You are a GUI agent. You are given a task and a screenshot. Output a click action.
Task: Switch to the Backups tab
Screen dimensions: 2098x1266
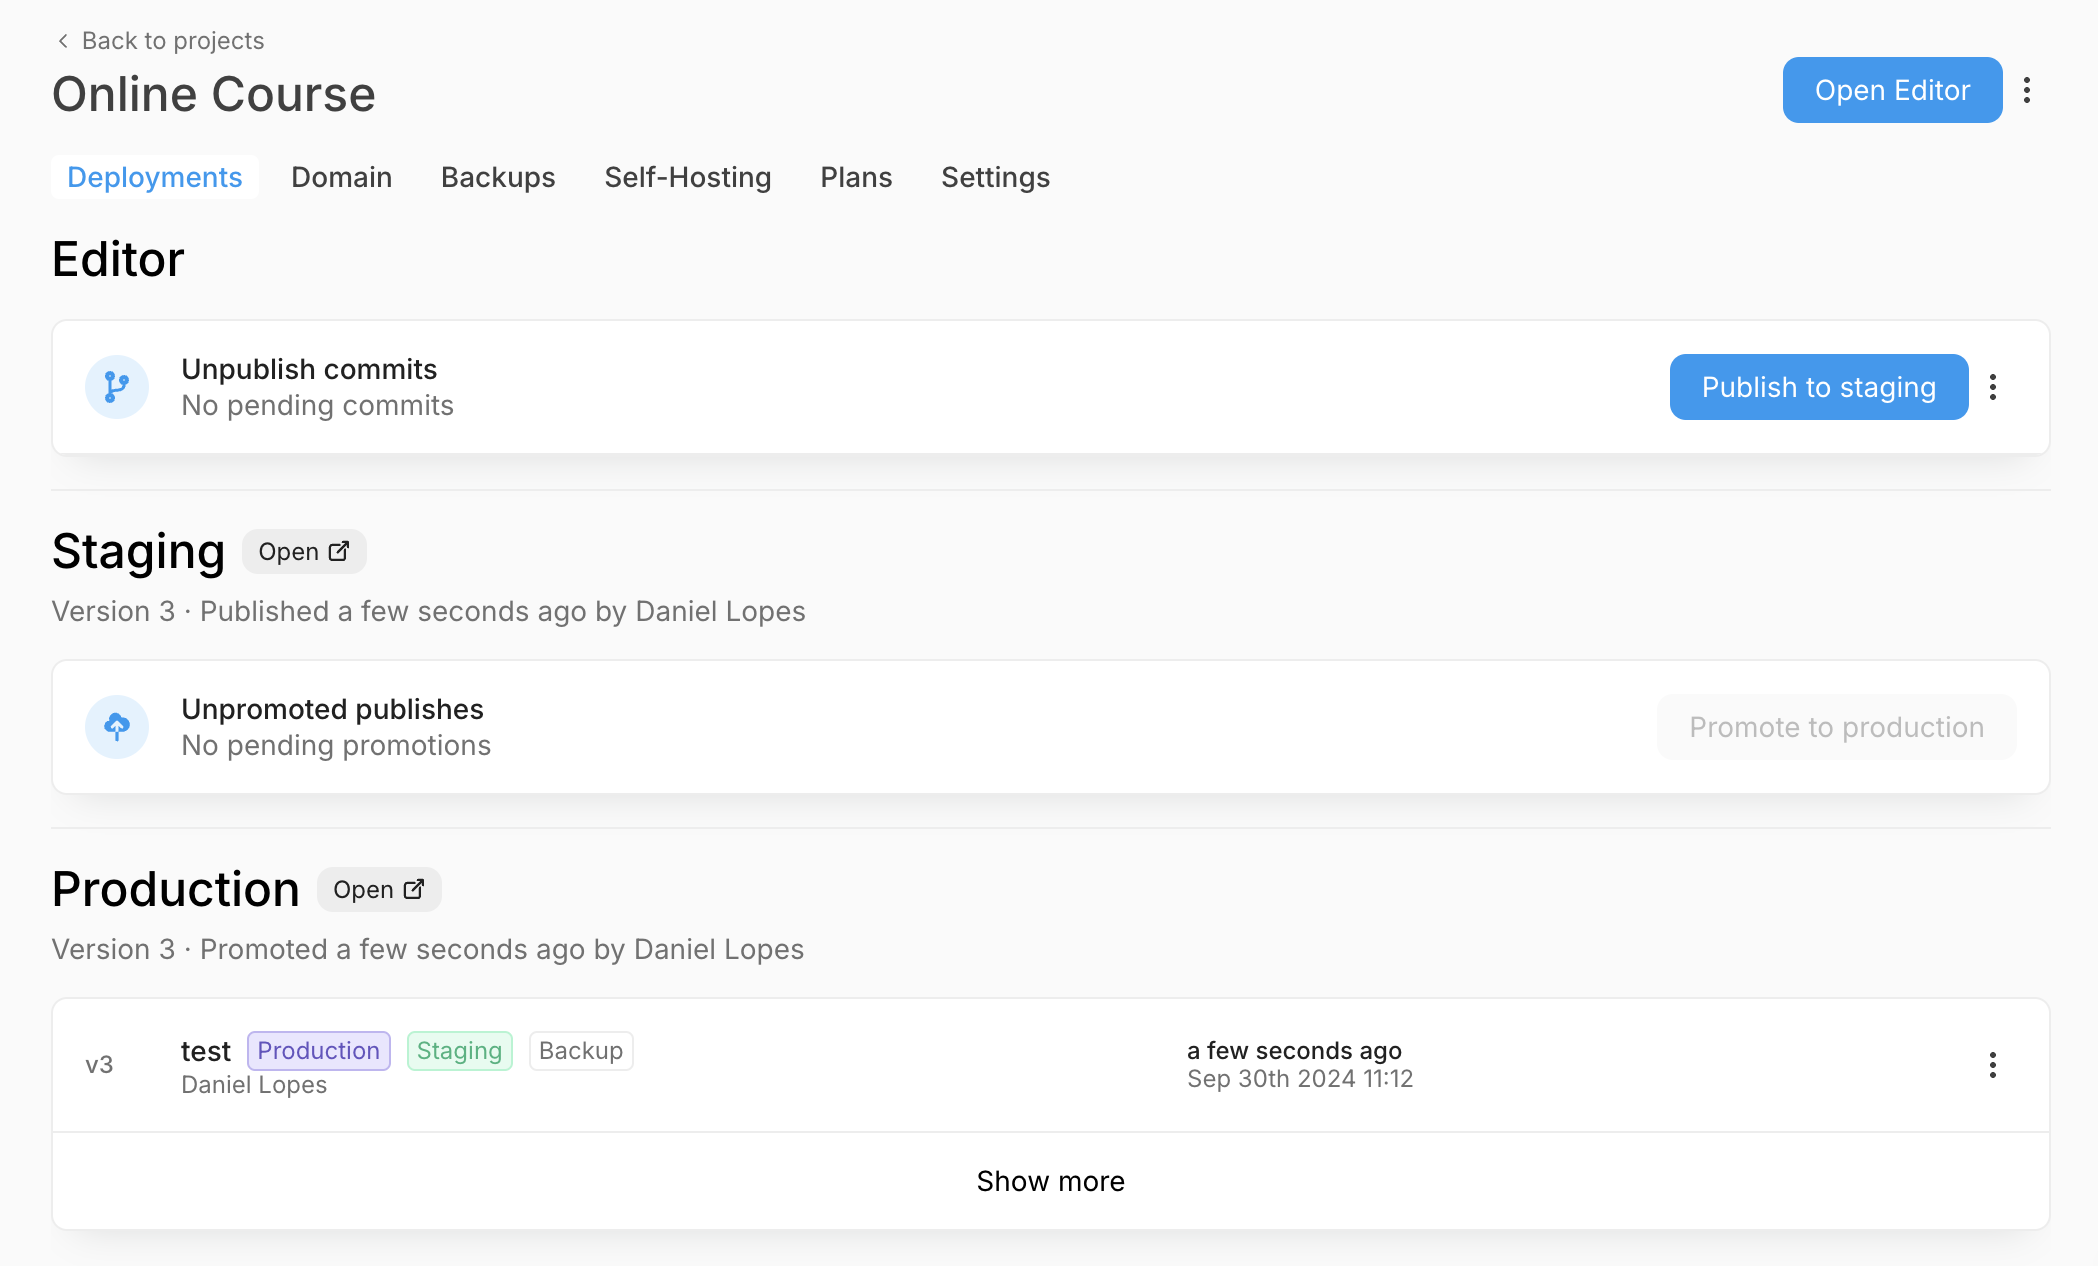pyautogui.click(x=498, y=177)
